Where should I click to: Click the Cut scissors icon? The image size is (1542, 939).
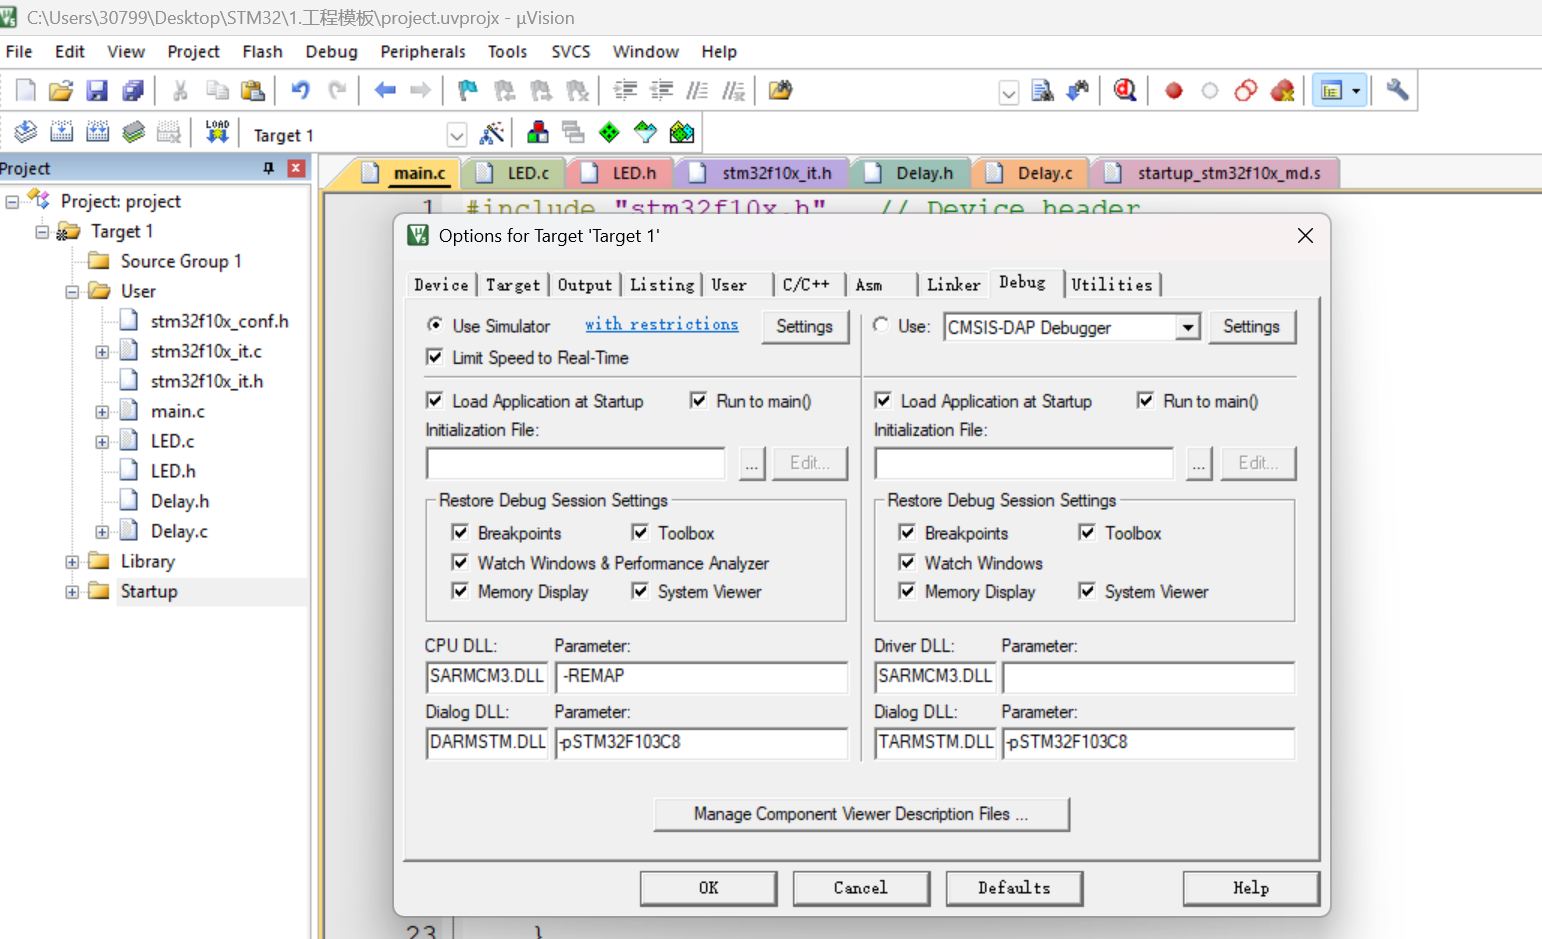(x=180, y=91)
